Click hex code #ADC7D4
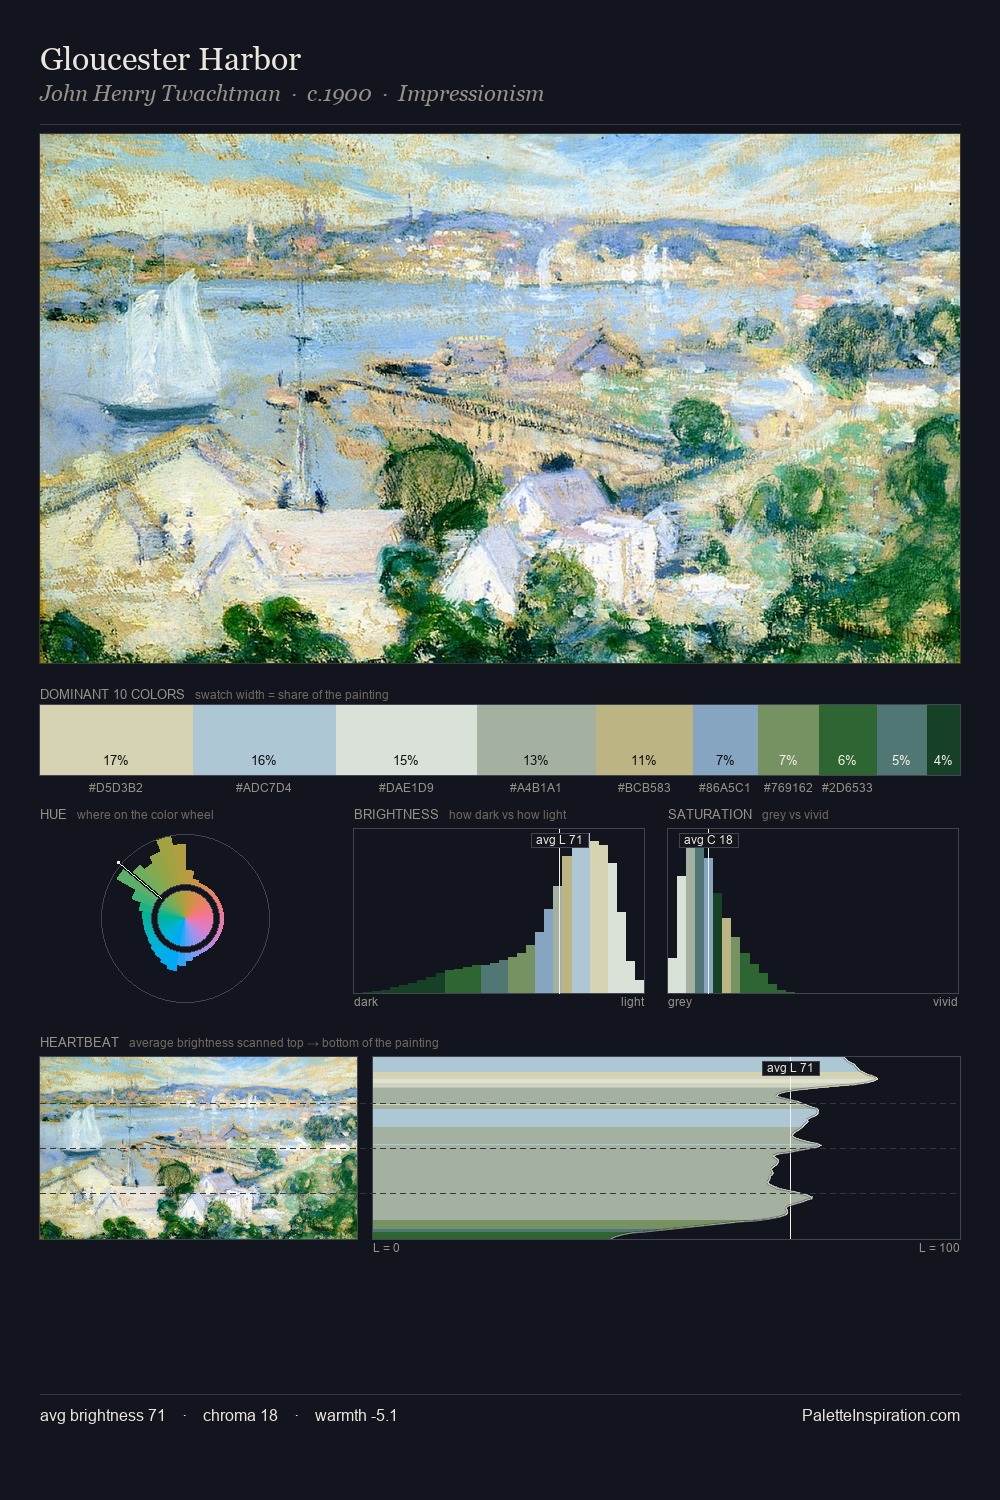The width and height of the screenshot is (1000, 1500). [264, 788]
